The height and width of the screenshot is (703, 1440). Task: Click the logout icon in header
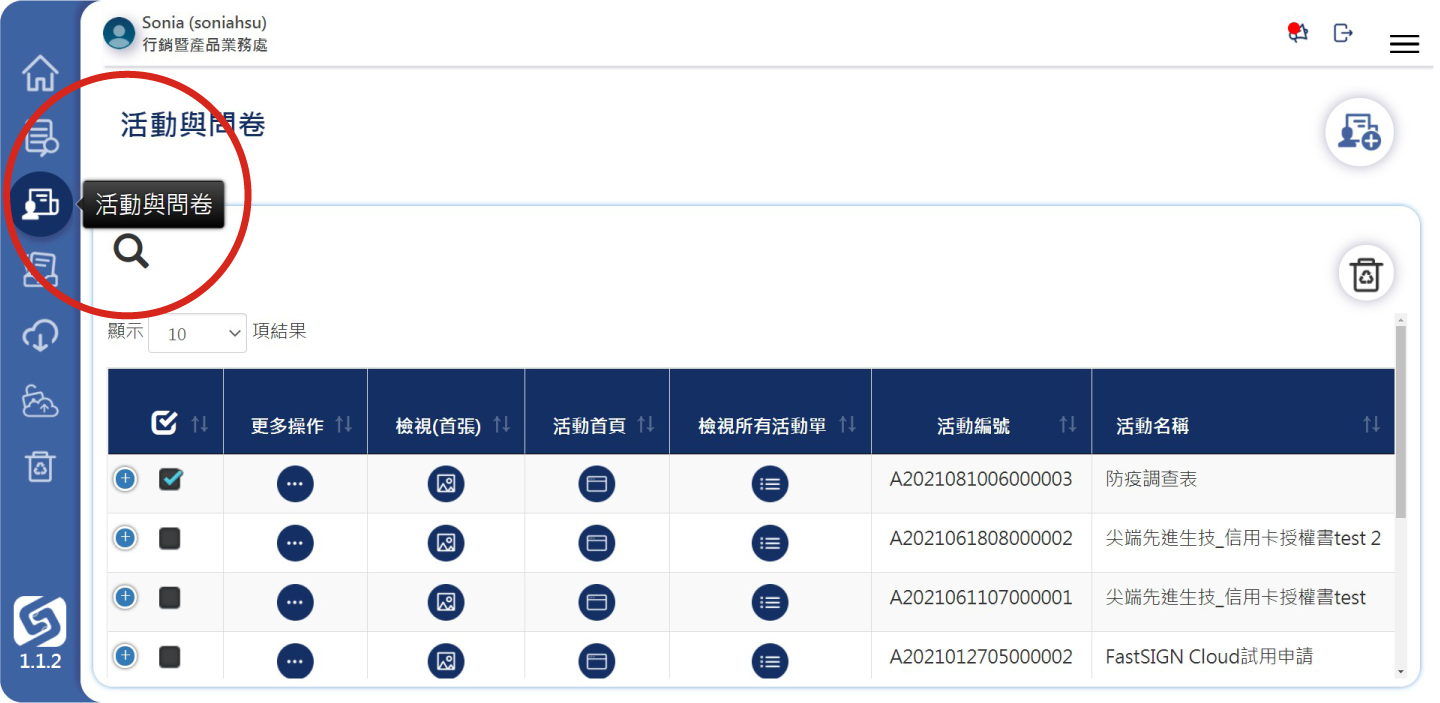(1343, 33)
